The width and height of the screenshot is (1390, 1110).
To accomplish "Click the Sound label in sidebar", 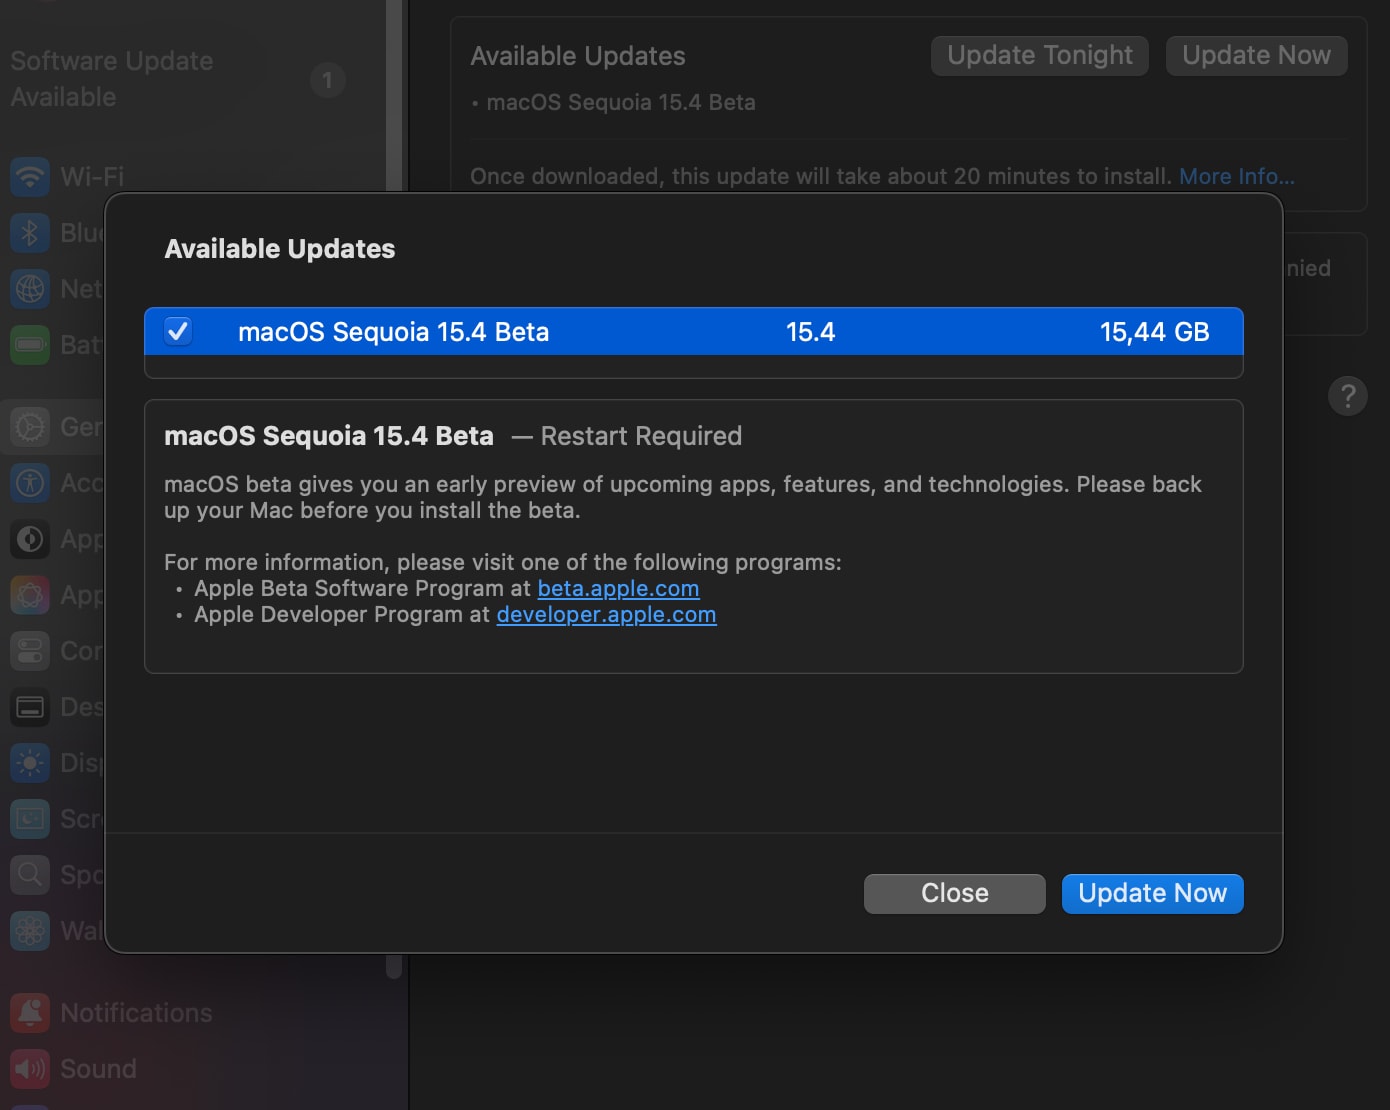I will 98,1069.
